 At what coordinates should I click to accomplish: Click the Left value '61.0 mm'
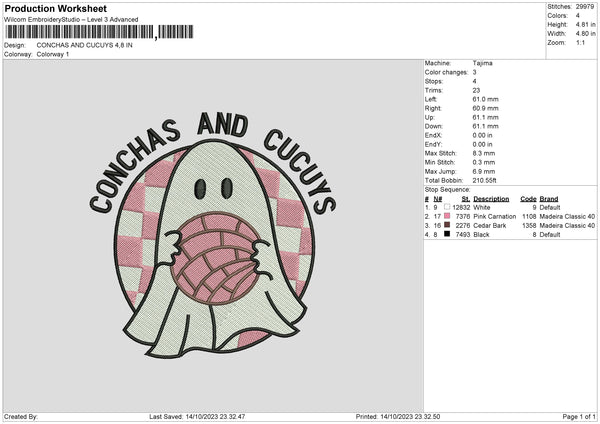pos(485,99)
